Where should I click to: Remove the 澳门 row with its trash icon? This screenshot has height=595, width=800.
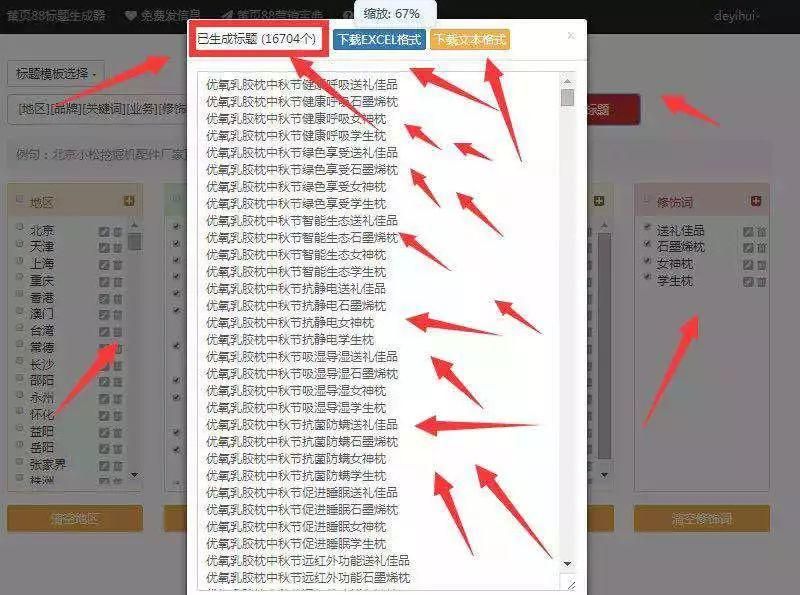[117, 315]
